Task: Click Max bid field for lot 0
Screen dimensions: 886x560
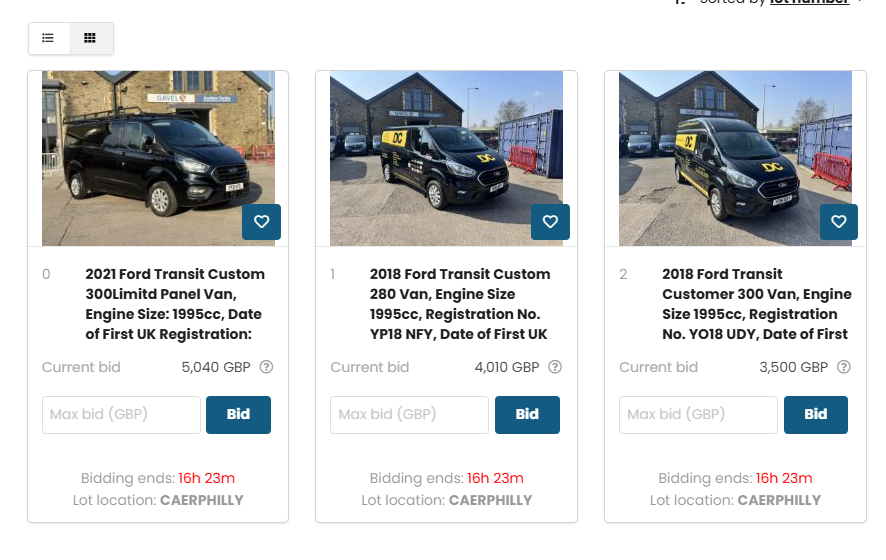Action: [x=121, y=414]
